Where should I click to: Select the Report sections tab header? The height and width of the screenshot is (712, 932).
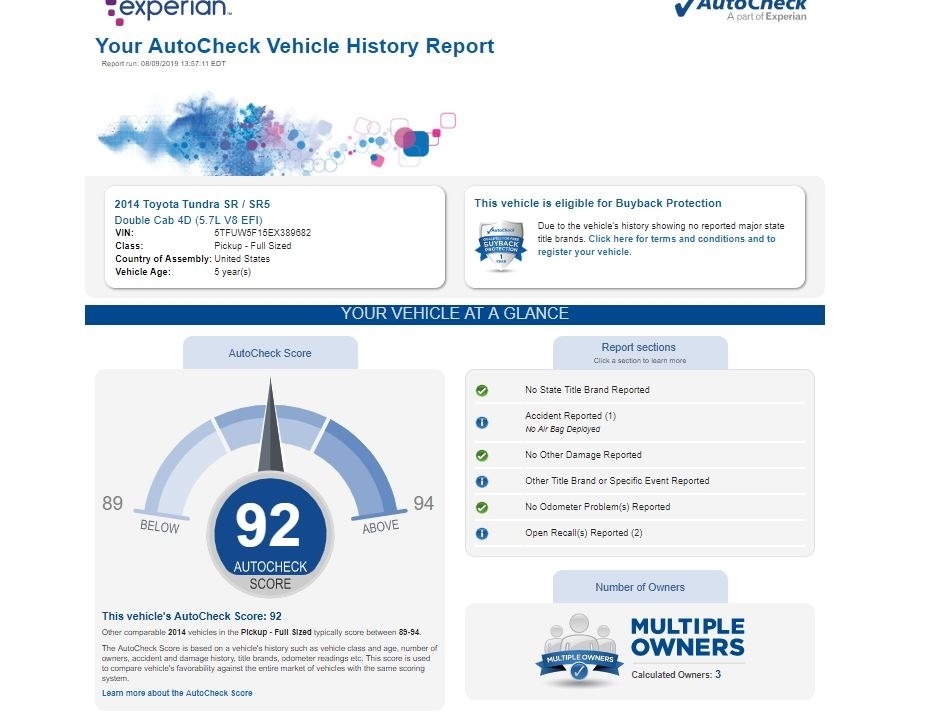(x=640, y=352)
